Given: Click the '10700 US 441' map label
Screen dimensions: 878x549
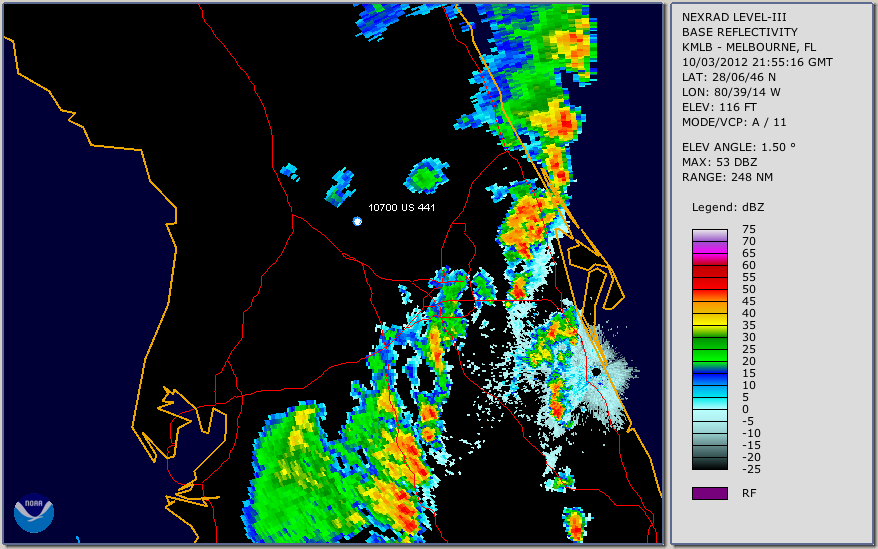Looking at the screenshot, I should click(401, 207).
